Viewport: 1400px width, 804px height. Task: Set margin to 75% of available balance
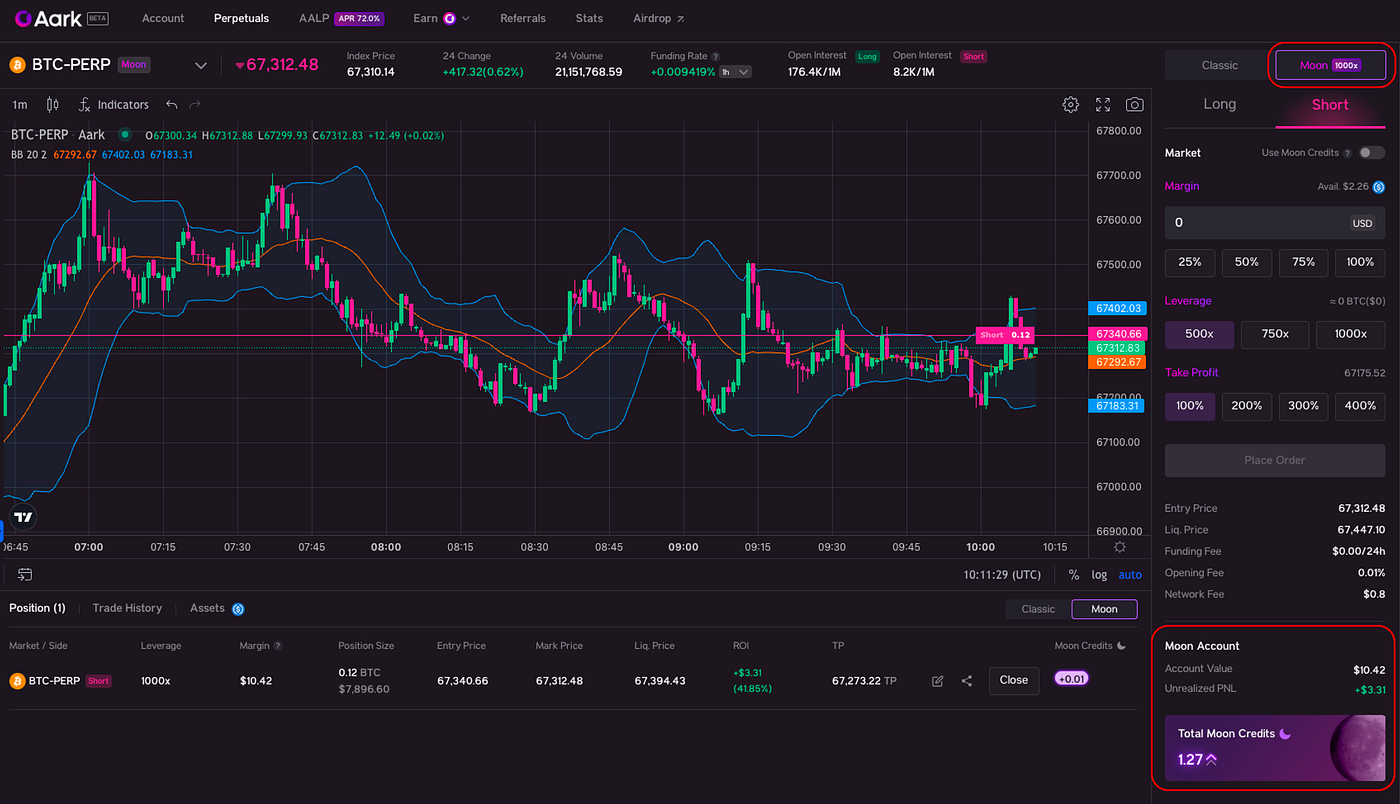tap(1303, 262)
